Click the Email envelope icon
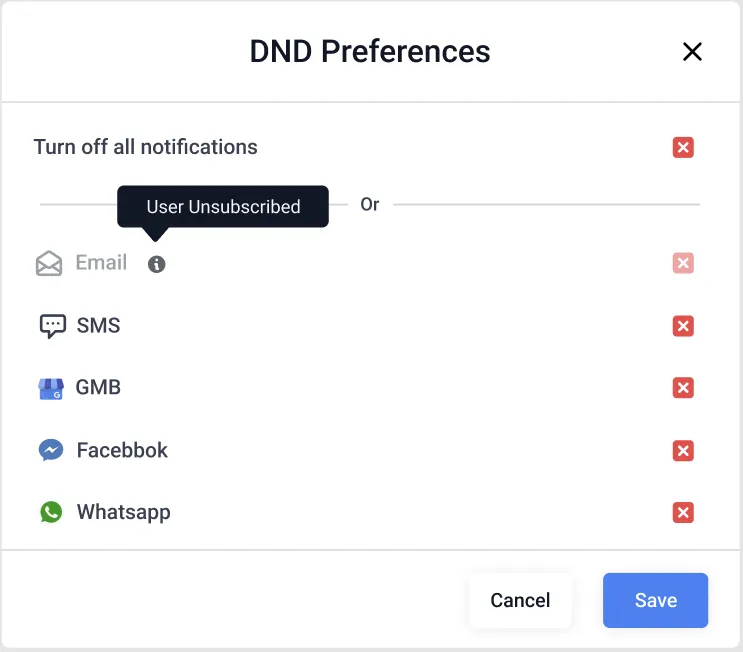This screenshot has height=652, width=743. pyautogui.click(x=49, y=263)
